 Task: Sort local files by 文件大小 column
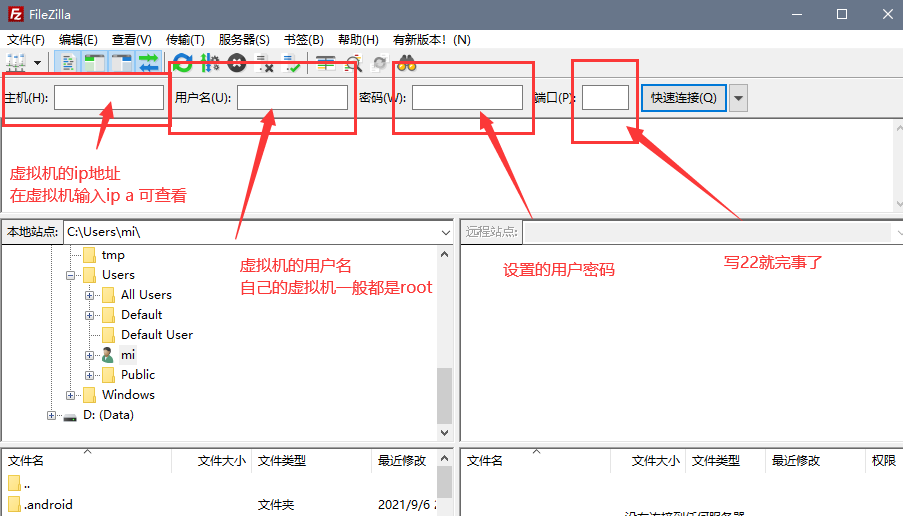point(212,461)
